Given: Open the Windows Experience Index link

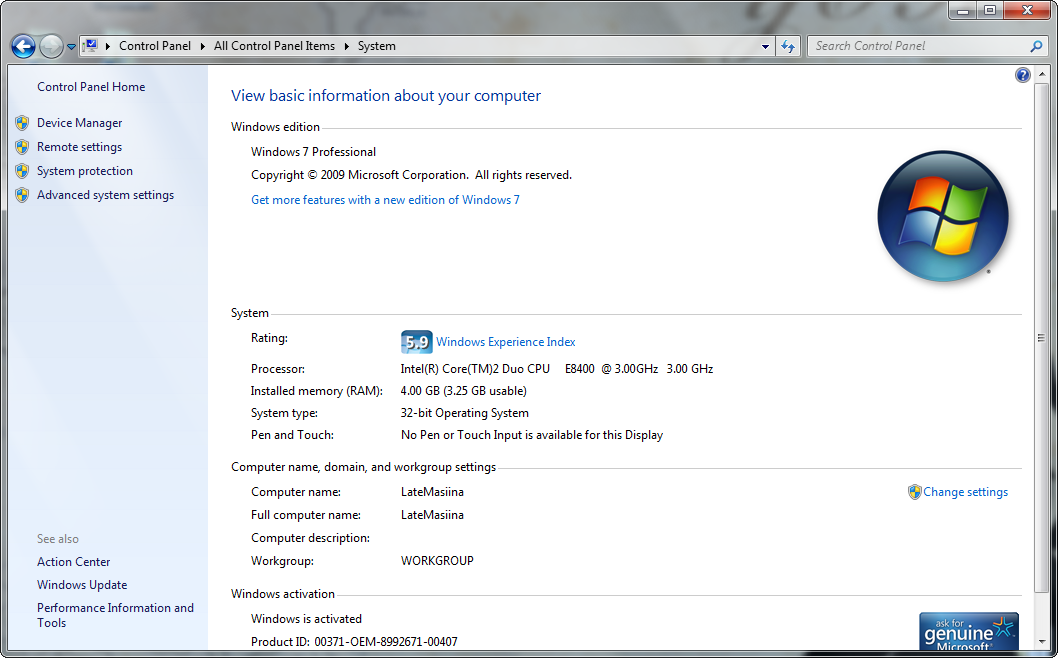Looking at the screenshot, I should [x=505, y=342].
